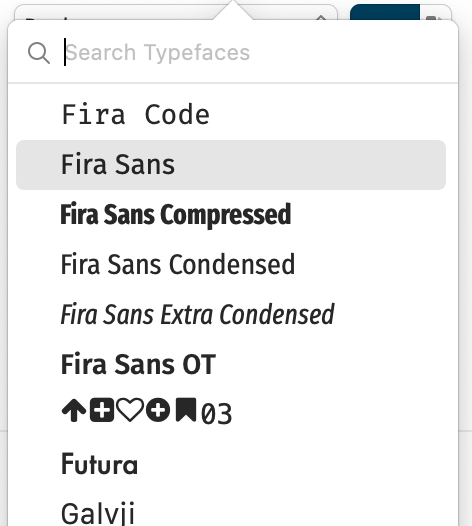Click the font name popup button behind the popover
The height and width of the screenshot is (526, 472).
click(x=176, y=14)
